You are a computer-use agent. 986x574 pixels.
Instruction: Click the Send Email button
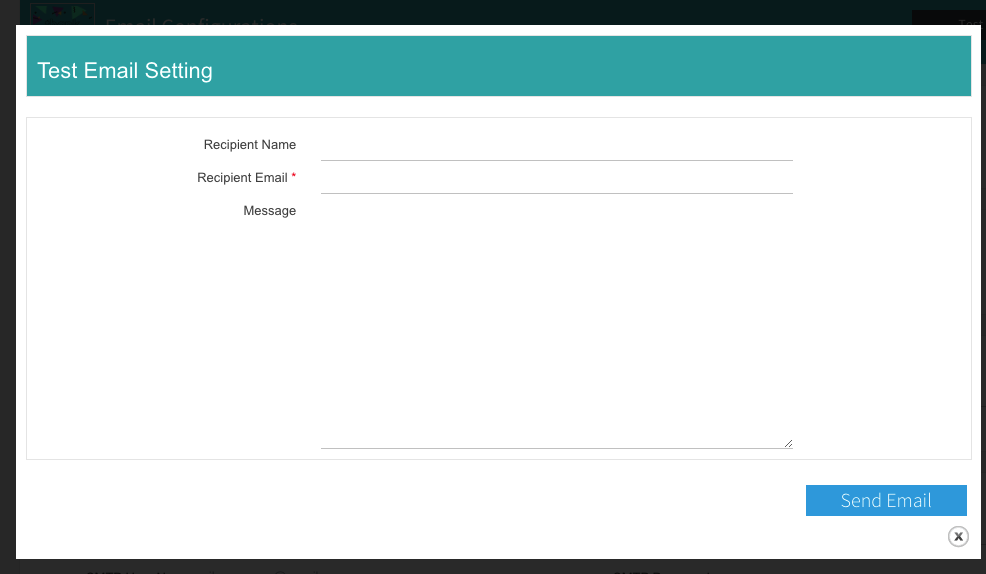(x=886, y=500)
